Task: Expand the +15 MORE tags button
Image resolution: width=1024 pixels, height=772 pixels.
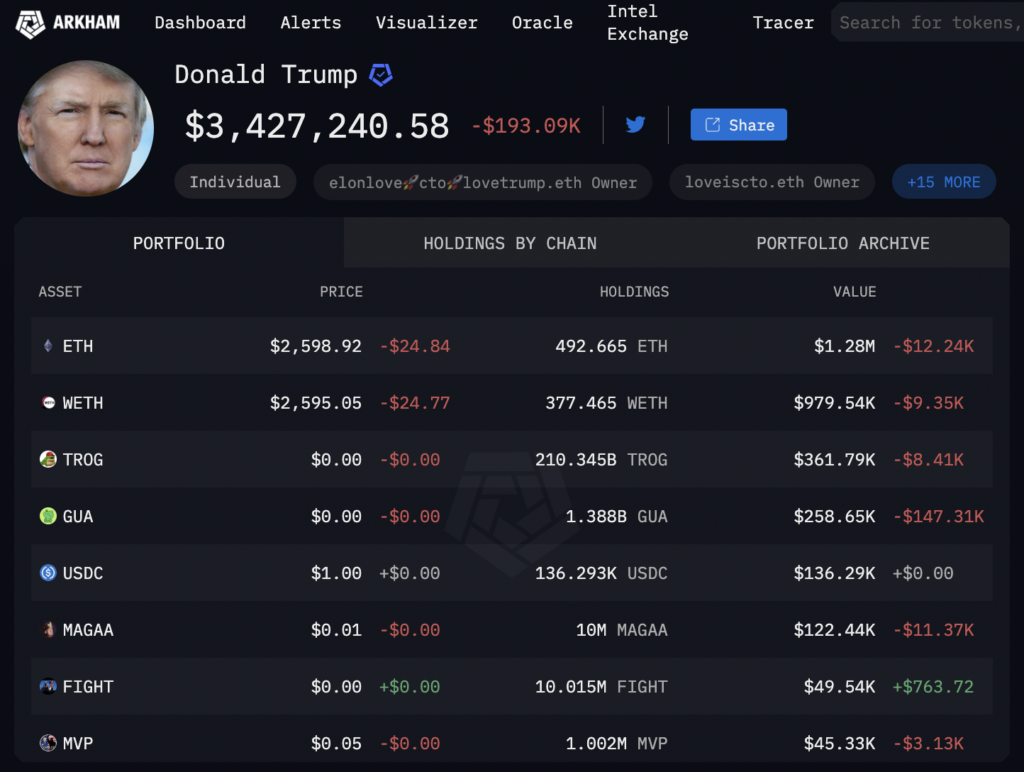Action: pos(944,182)
